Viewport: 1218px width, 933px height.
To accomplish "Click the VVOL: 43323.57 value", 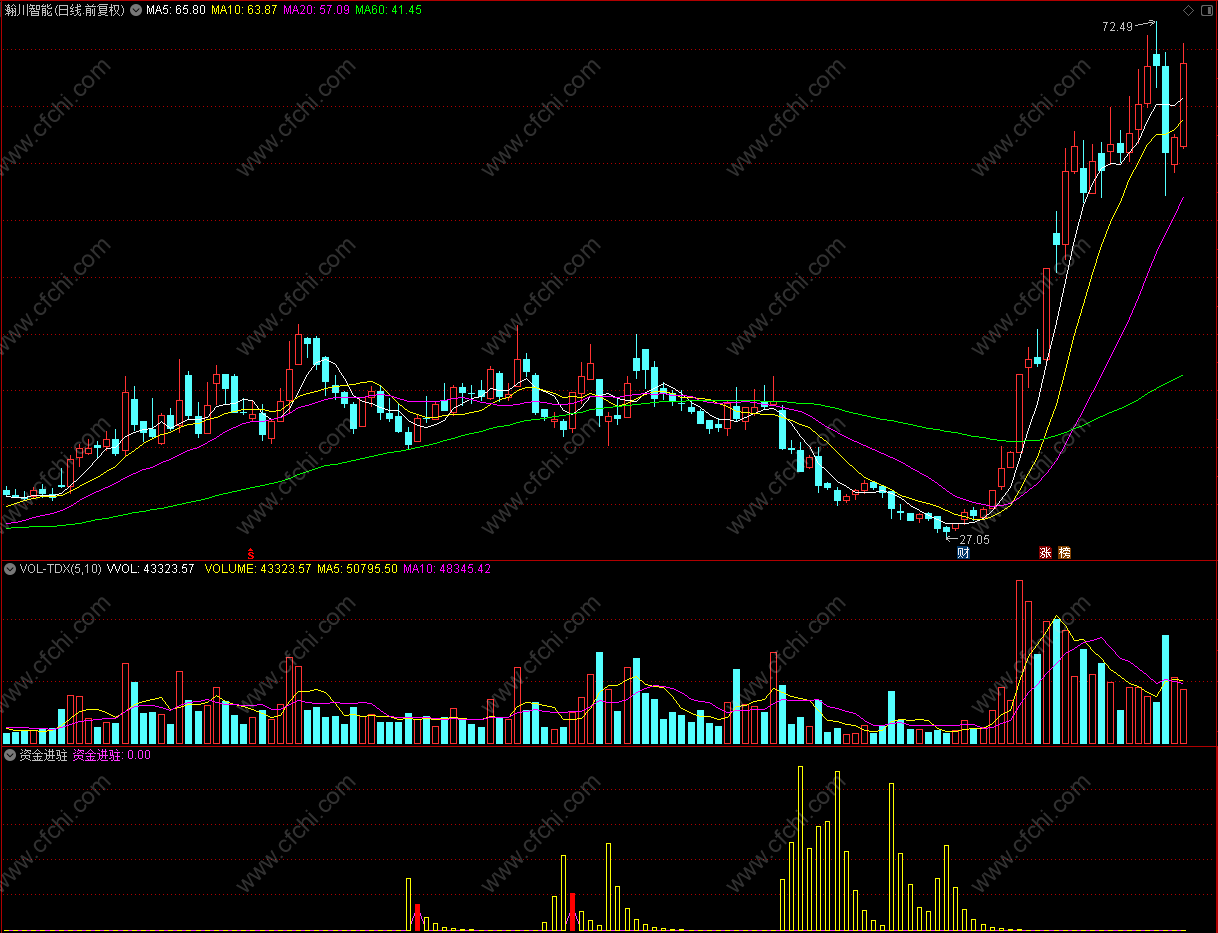I will [150, 569].
